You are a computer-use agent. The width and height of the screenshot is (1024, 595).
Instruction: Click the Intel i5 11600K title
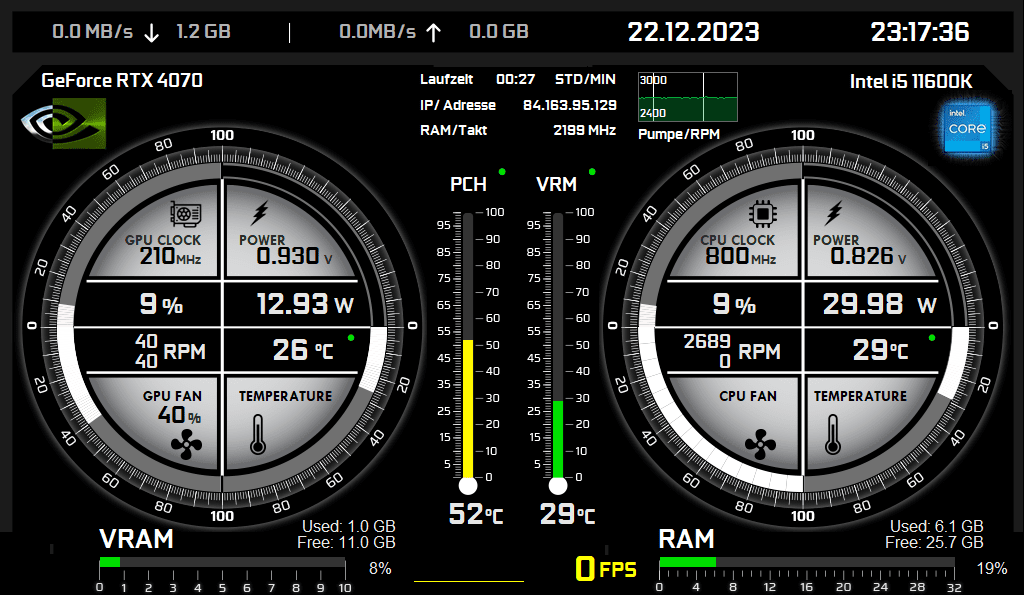(x=911, y=81)
